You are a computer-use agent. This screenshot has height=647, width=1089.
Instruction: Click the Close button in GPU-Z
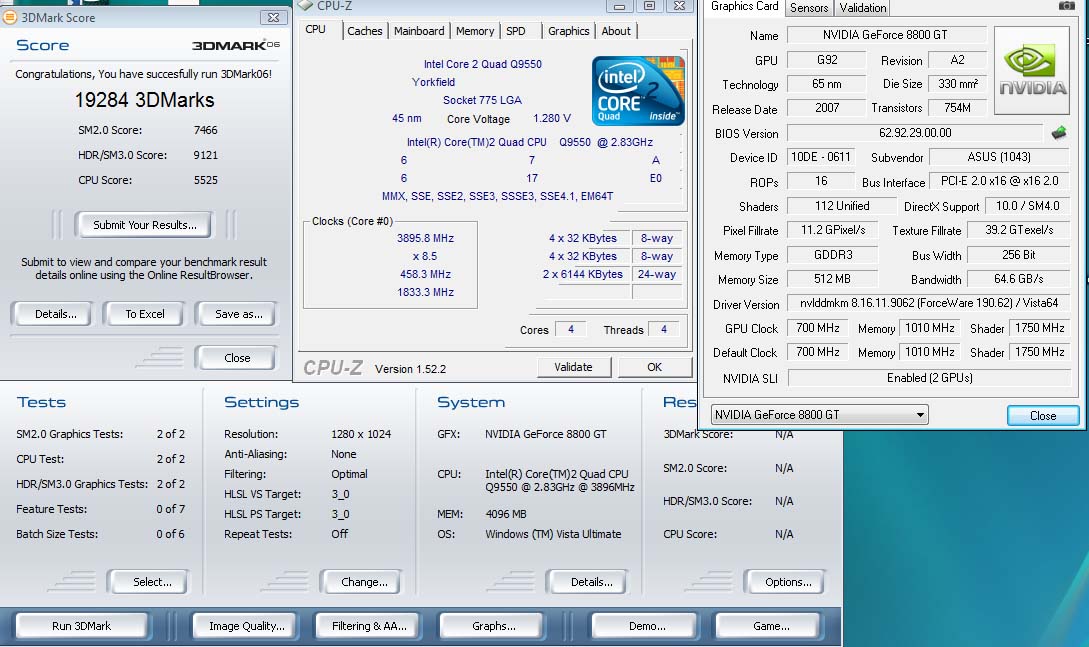click(1042, 415)
